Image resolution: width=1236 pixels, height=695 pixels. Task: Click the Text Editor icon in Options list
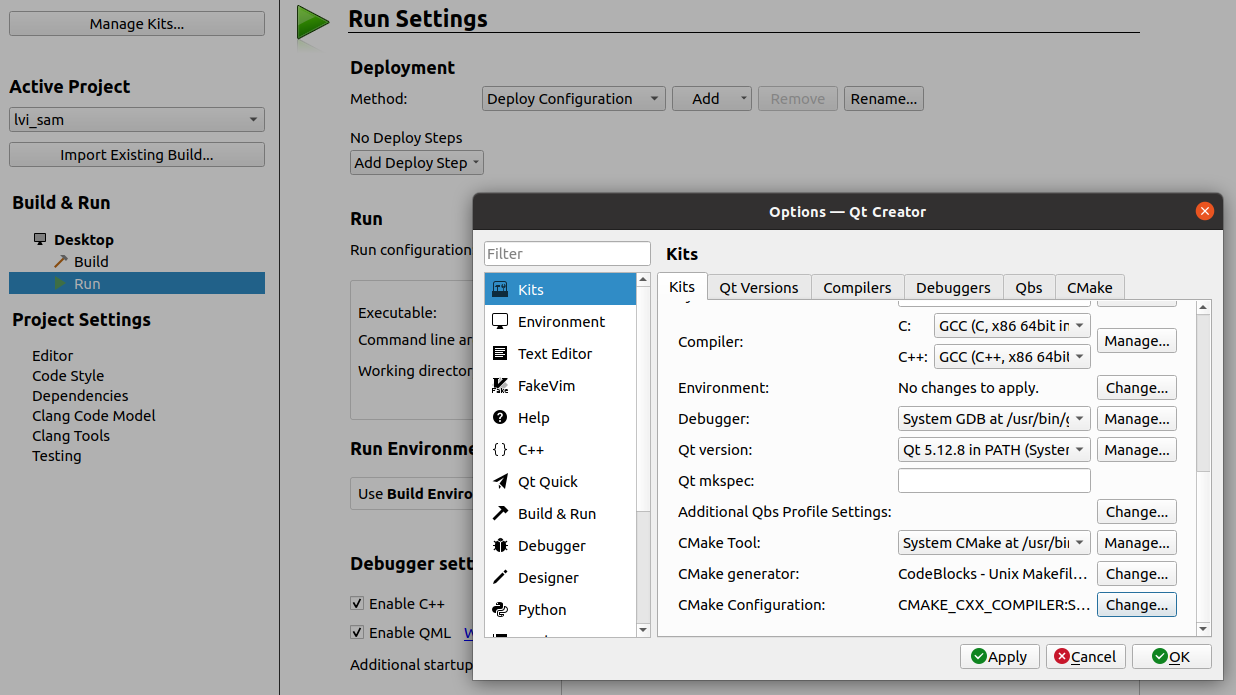click(500, 354)
